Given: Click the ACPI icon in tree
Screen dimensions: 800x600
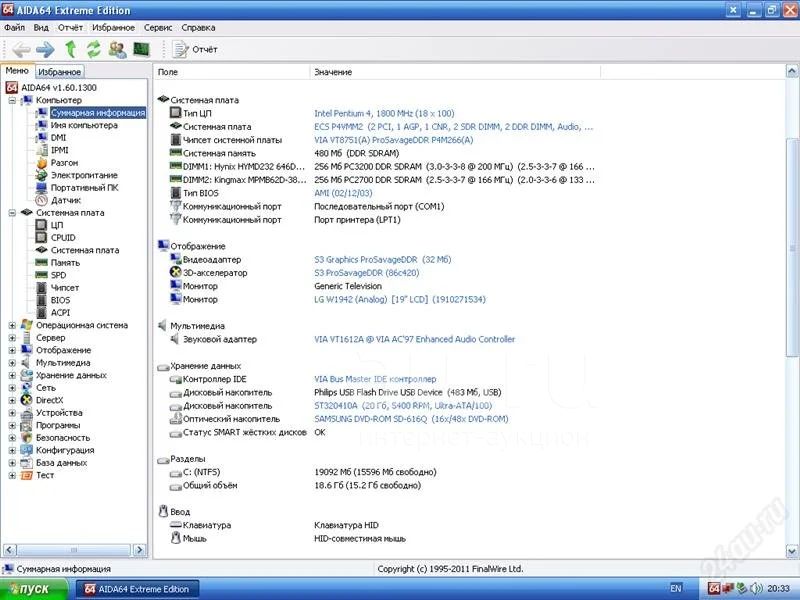Looking at the screenshot, I should click(42, 313).
